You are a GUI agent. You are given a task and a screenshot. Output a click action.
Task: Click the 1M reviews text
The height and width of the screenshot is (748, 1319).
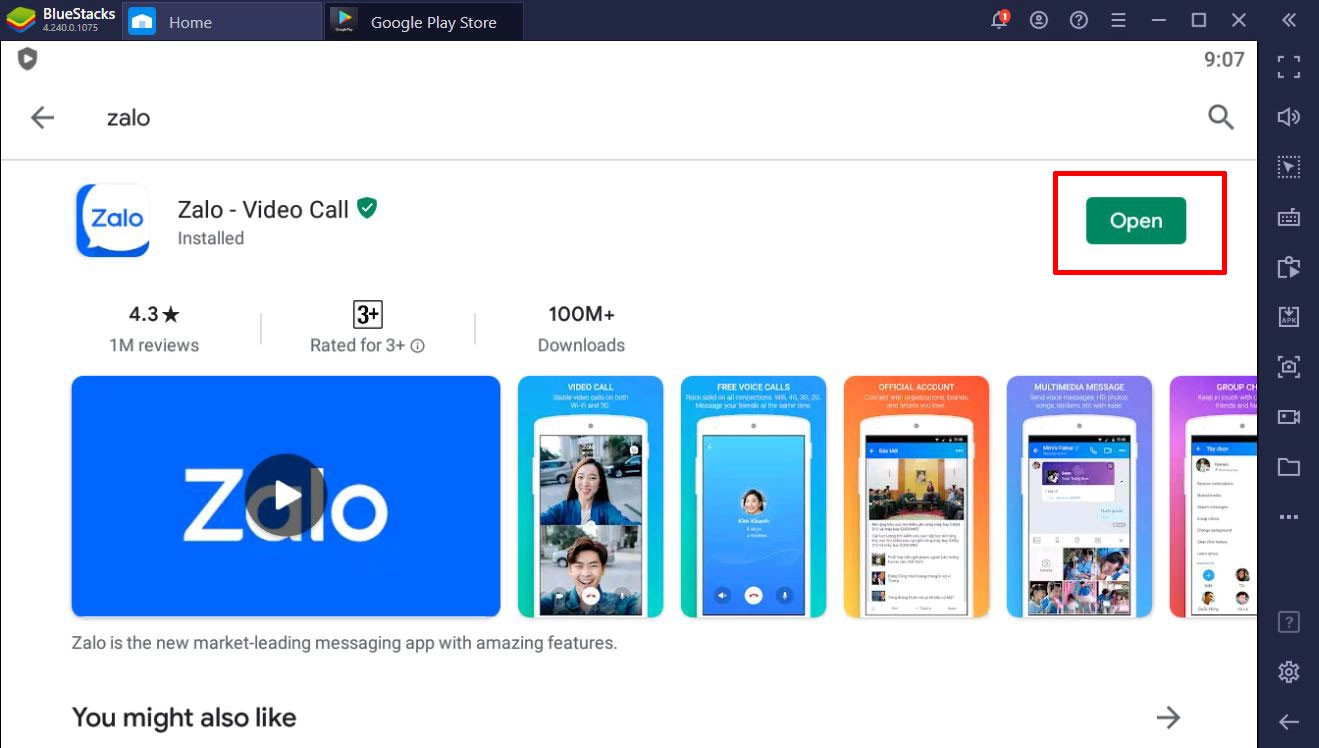pos(154,345)
